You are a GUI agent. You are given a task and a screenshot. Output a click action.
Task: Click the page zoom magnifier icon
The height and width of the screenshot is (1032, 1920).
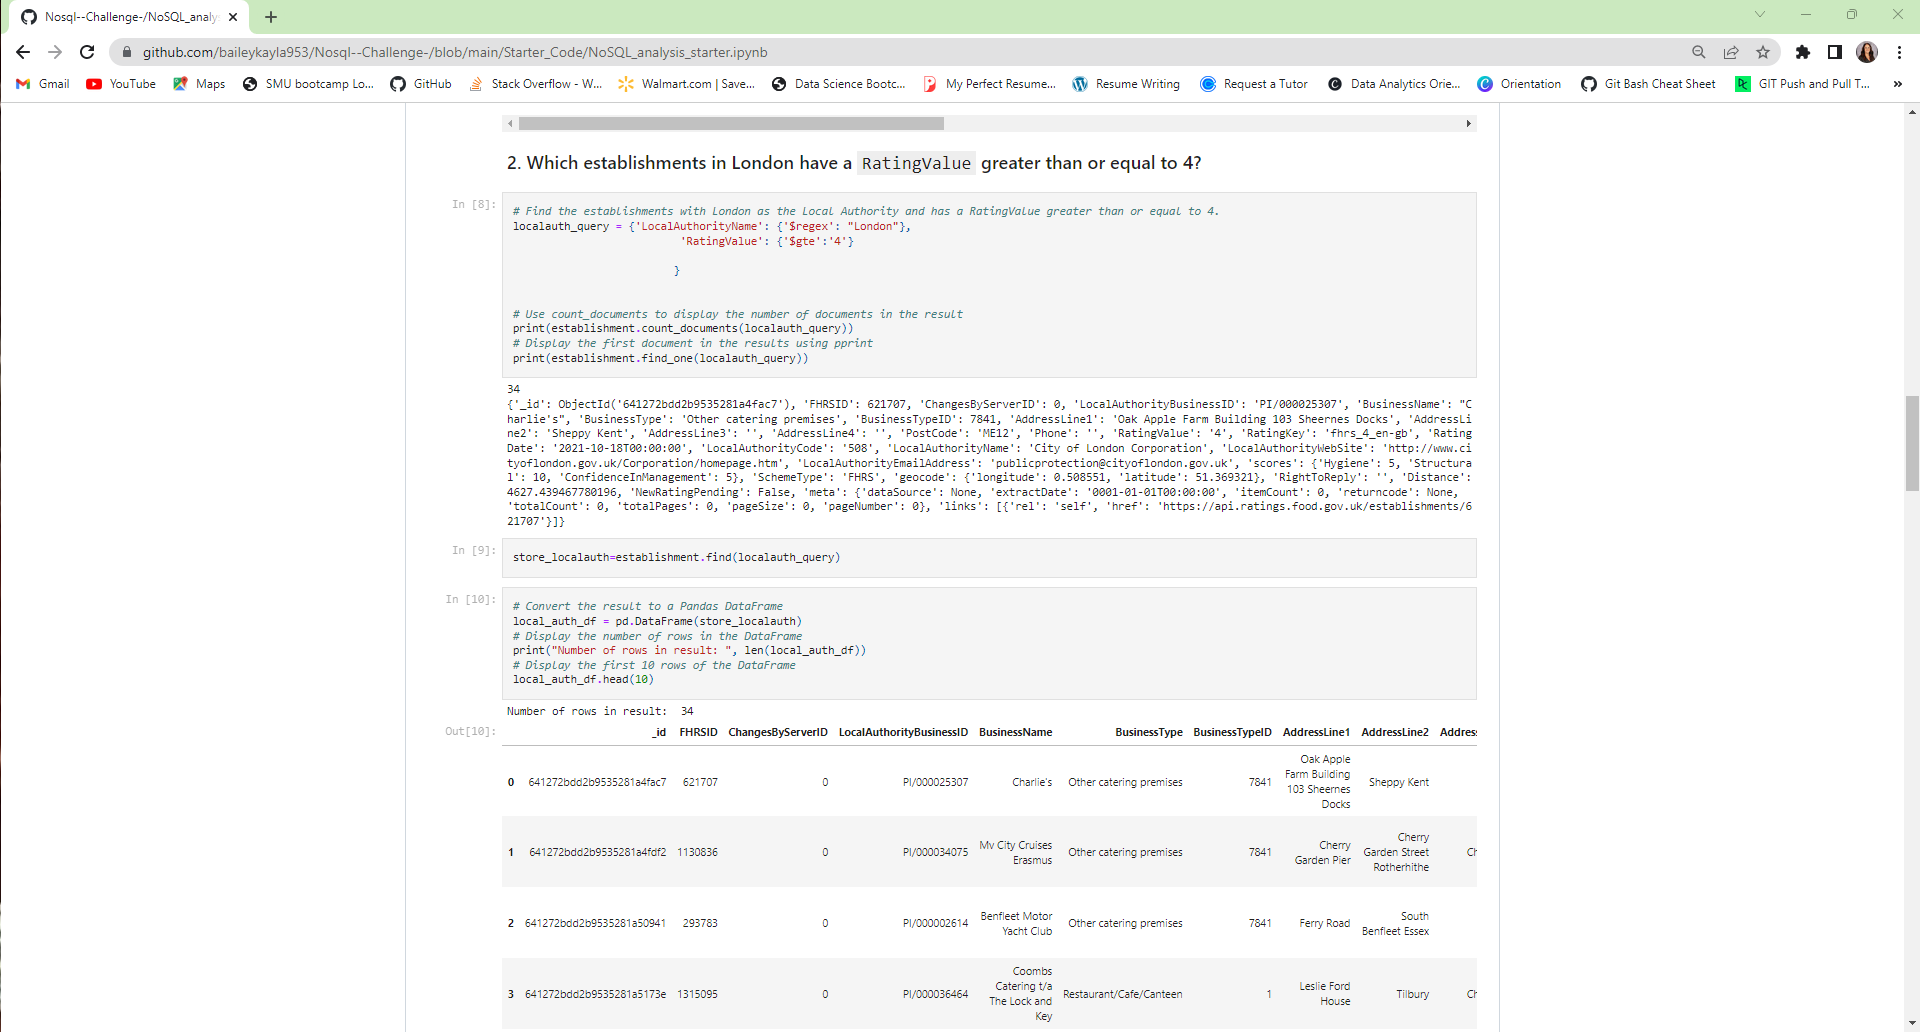pyautogui.click(x=1699, y=52)
